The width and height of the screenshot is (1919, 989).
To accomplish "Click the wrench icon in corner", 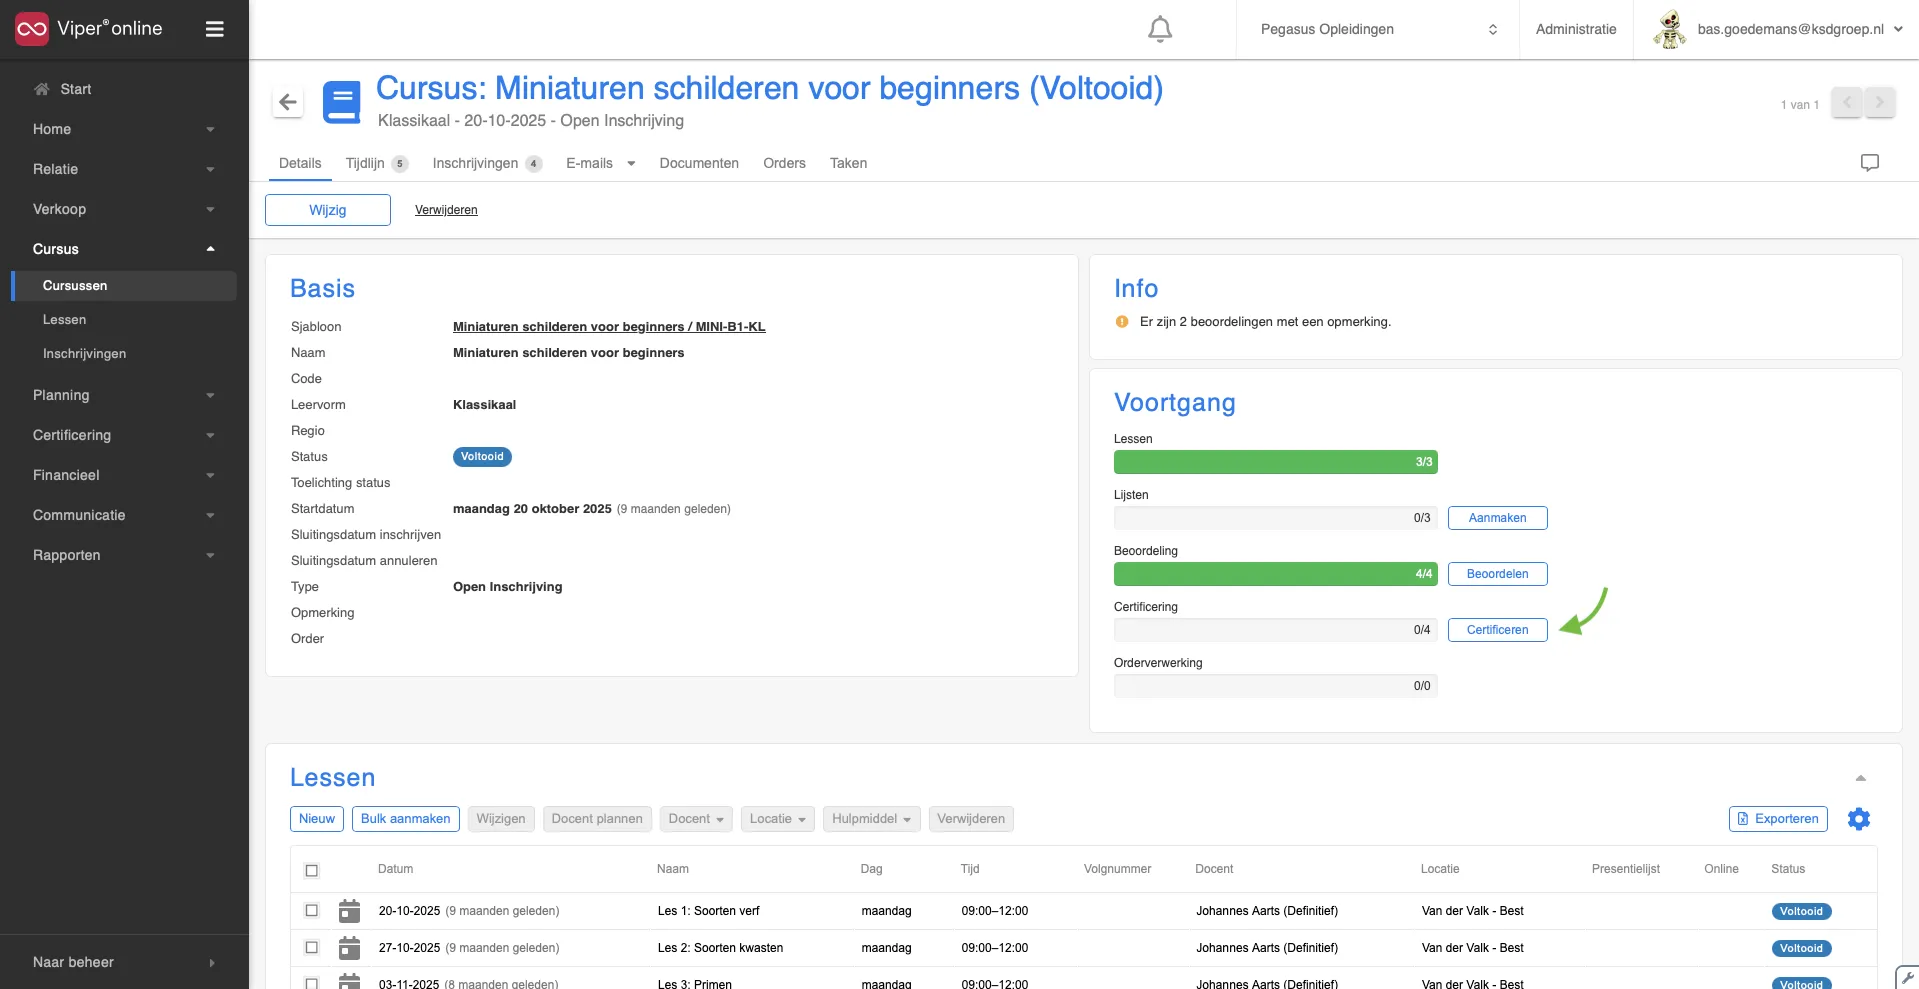I will (x=1908, y=978).
